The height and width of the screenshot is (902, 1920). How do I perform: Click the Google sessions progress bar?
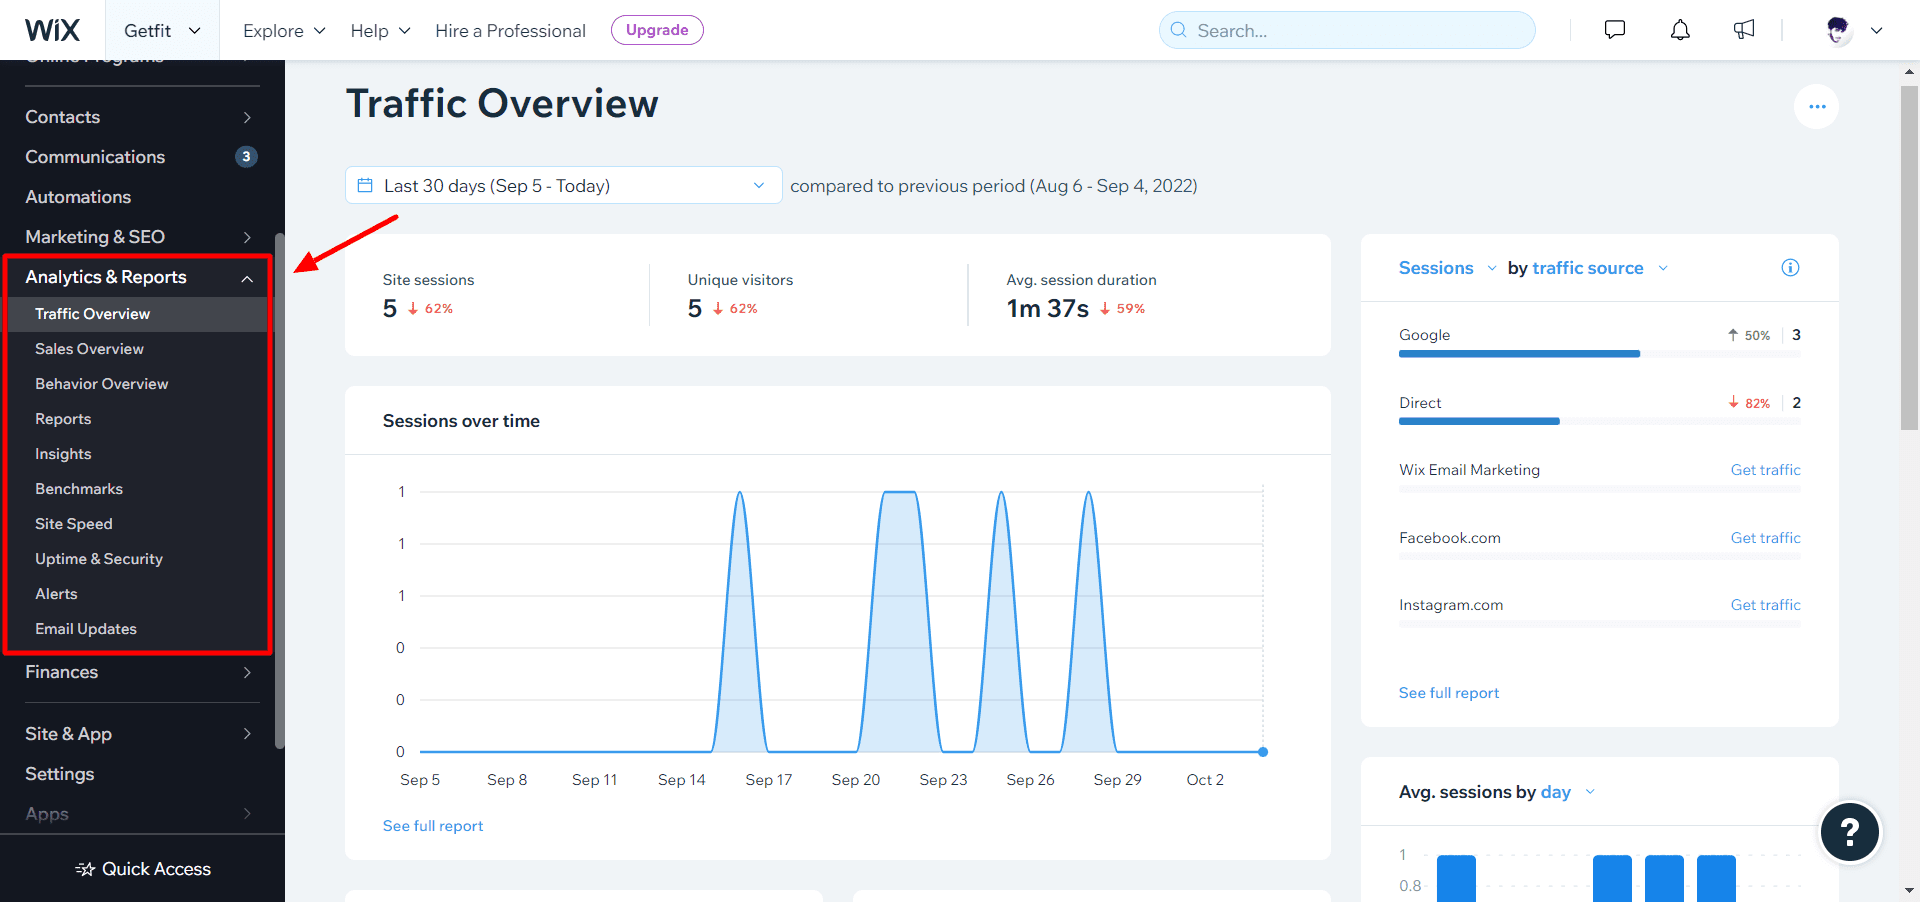pos(1519,354)
